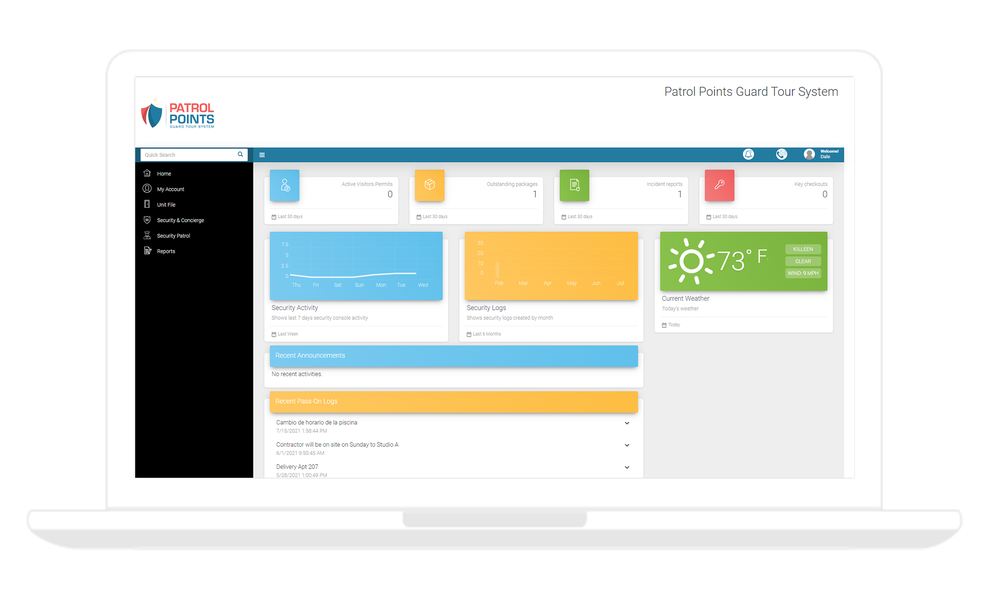Click the Security Activity card title
The image size is (1000, 603).
pos(295,308)
